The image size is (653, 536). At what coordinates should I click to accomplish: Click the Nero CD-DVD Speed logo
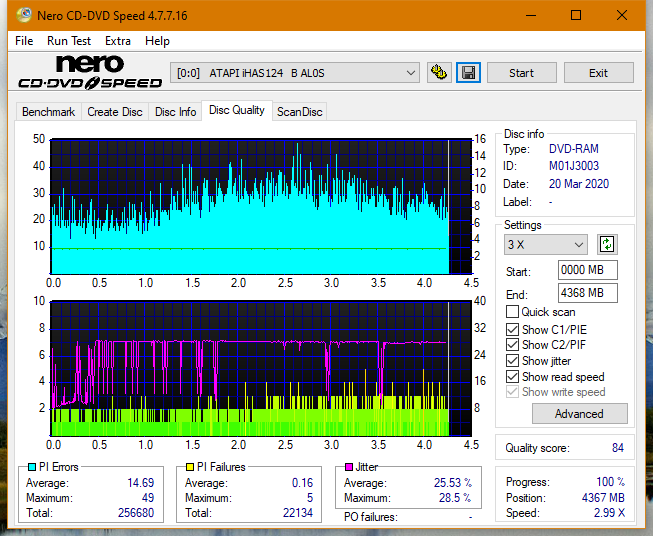pos(90,72)
